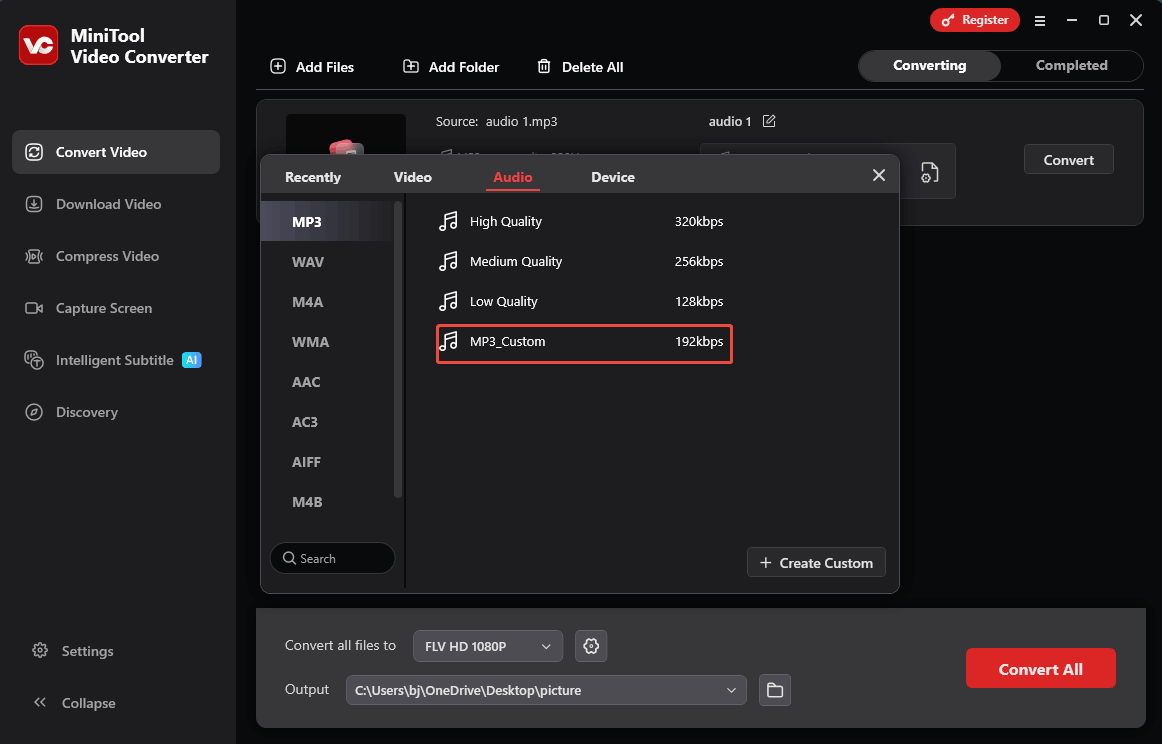Screen dimensions: 1162x744
Task: Click the Add Folder icon
Action: (x=411, y=67)
